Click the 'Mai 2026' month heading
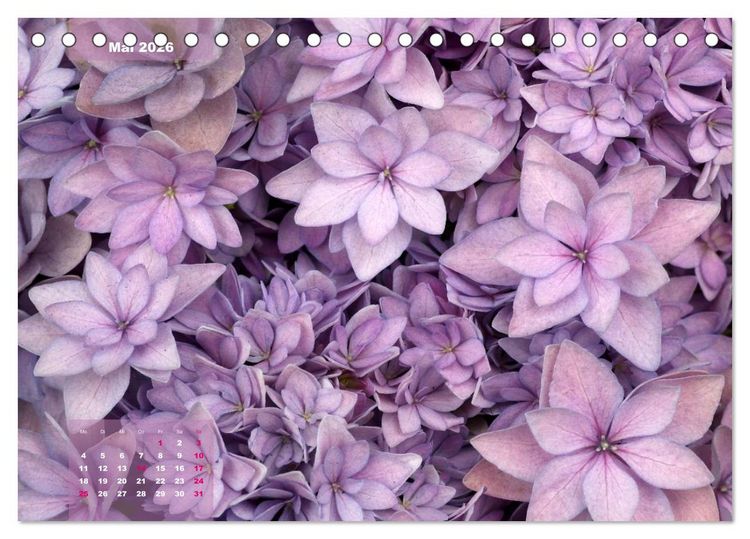 [x=141, y=47]
